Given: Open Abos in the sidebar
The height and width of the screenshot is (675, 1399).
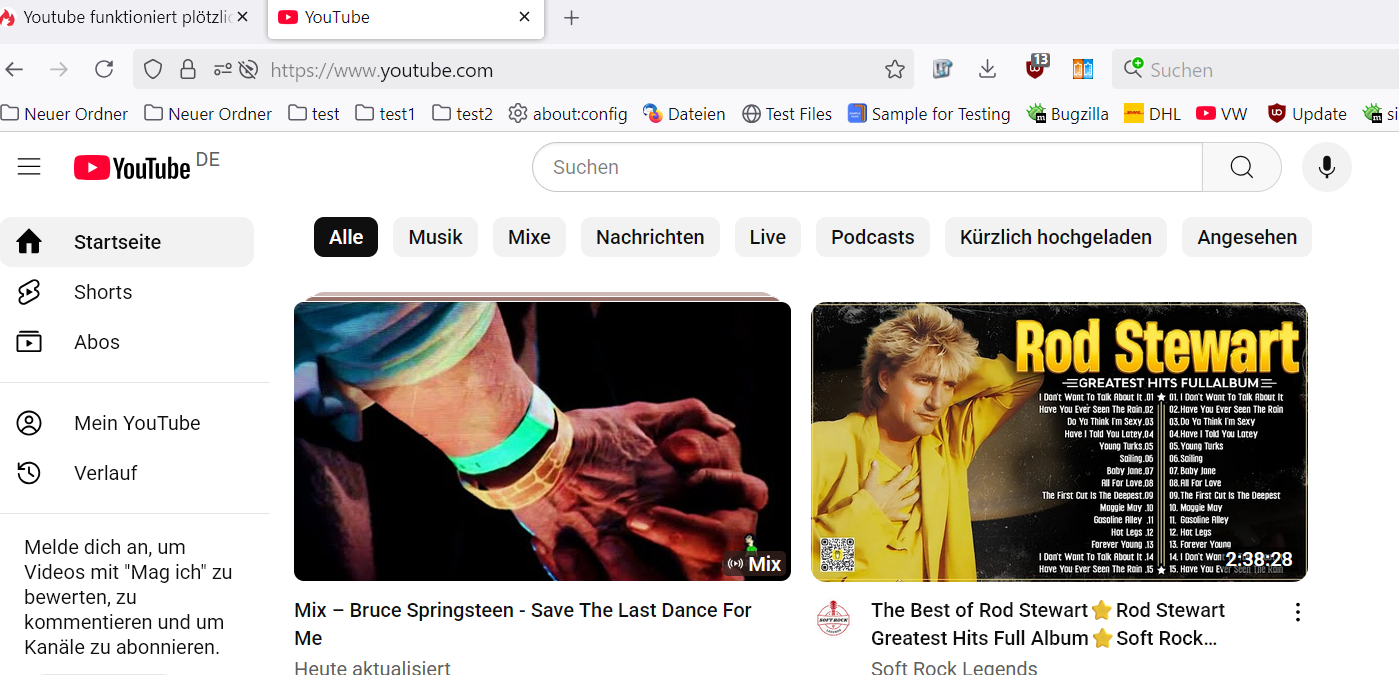Looking at the screenshot, I should pyautogui.click(x=127, y=342).
